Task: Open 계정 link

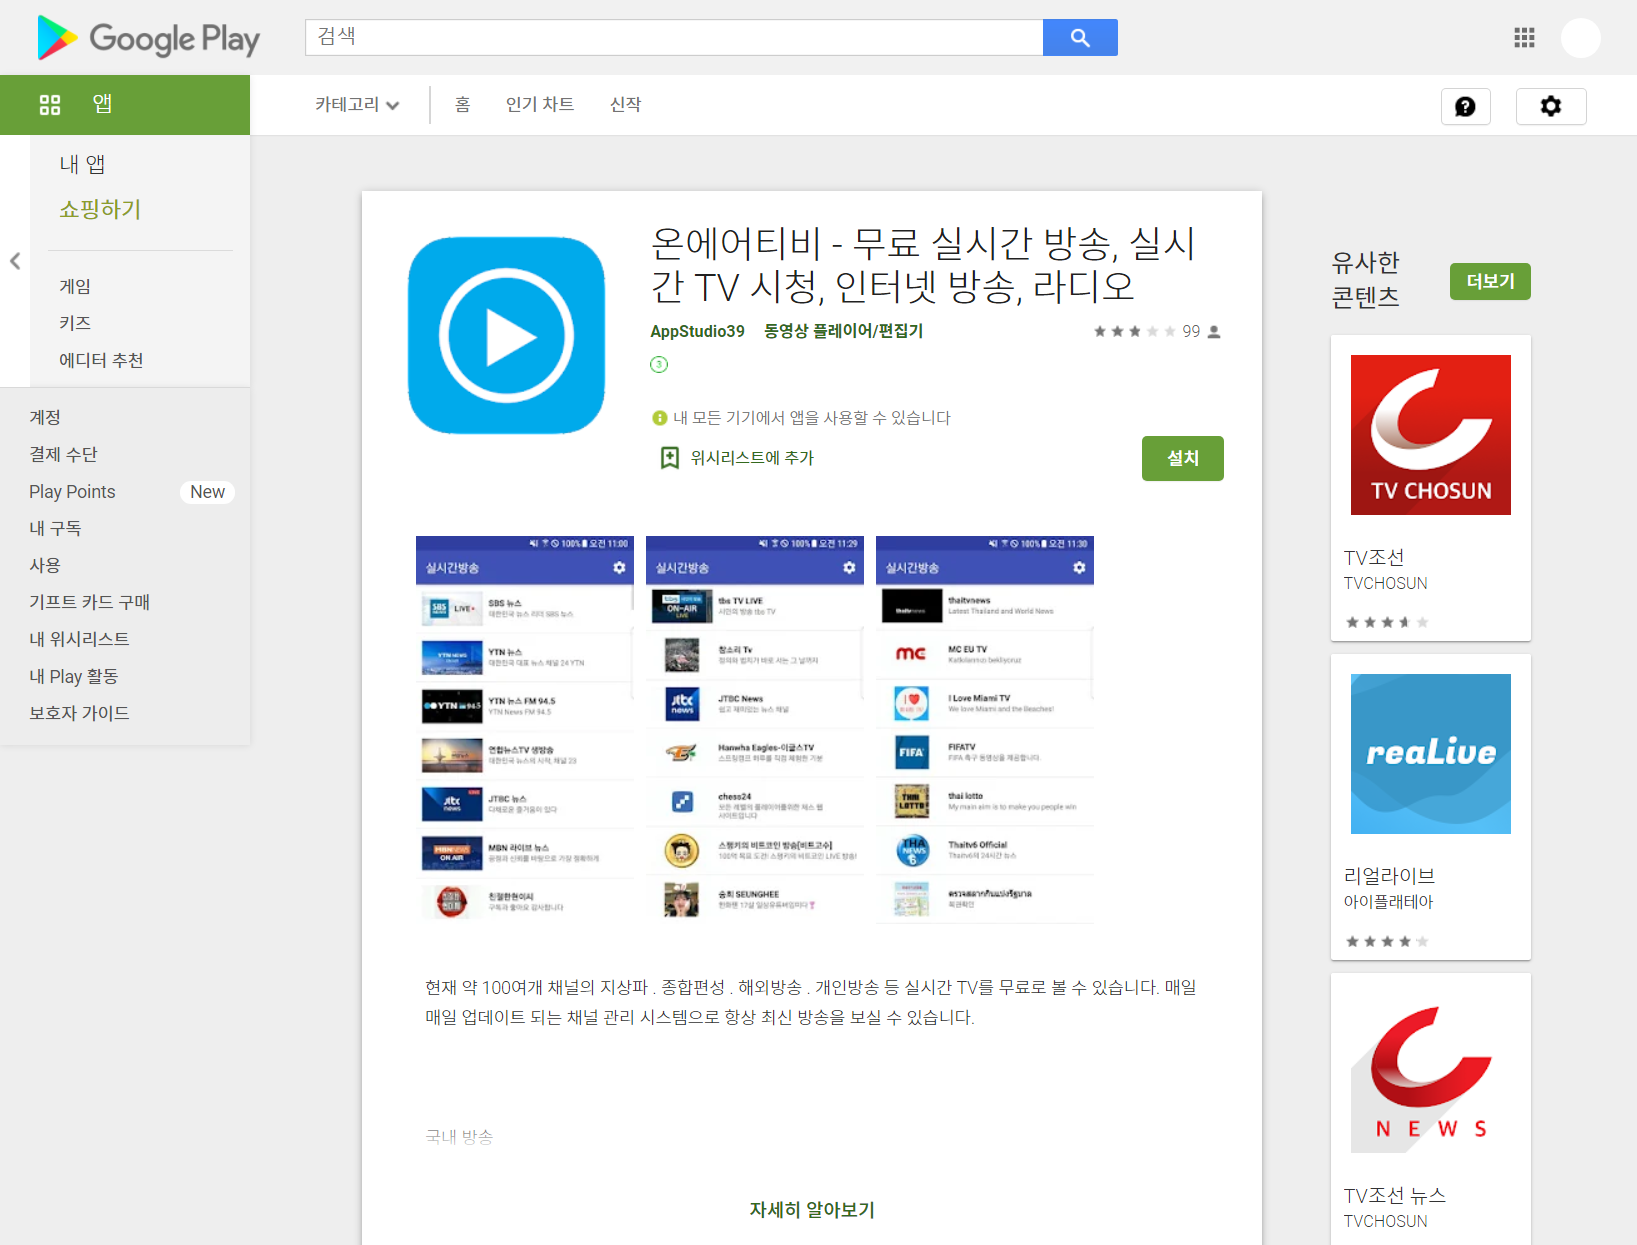Action: click(45, 417)
